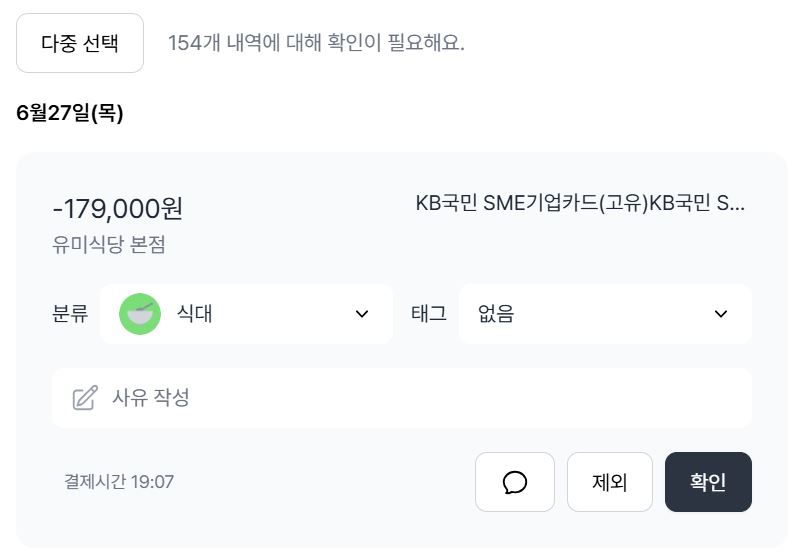Click the 식대 category name text

coord(194,314)
